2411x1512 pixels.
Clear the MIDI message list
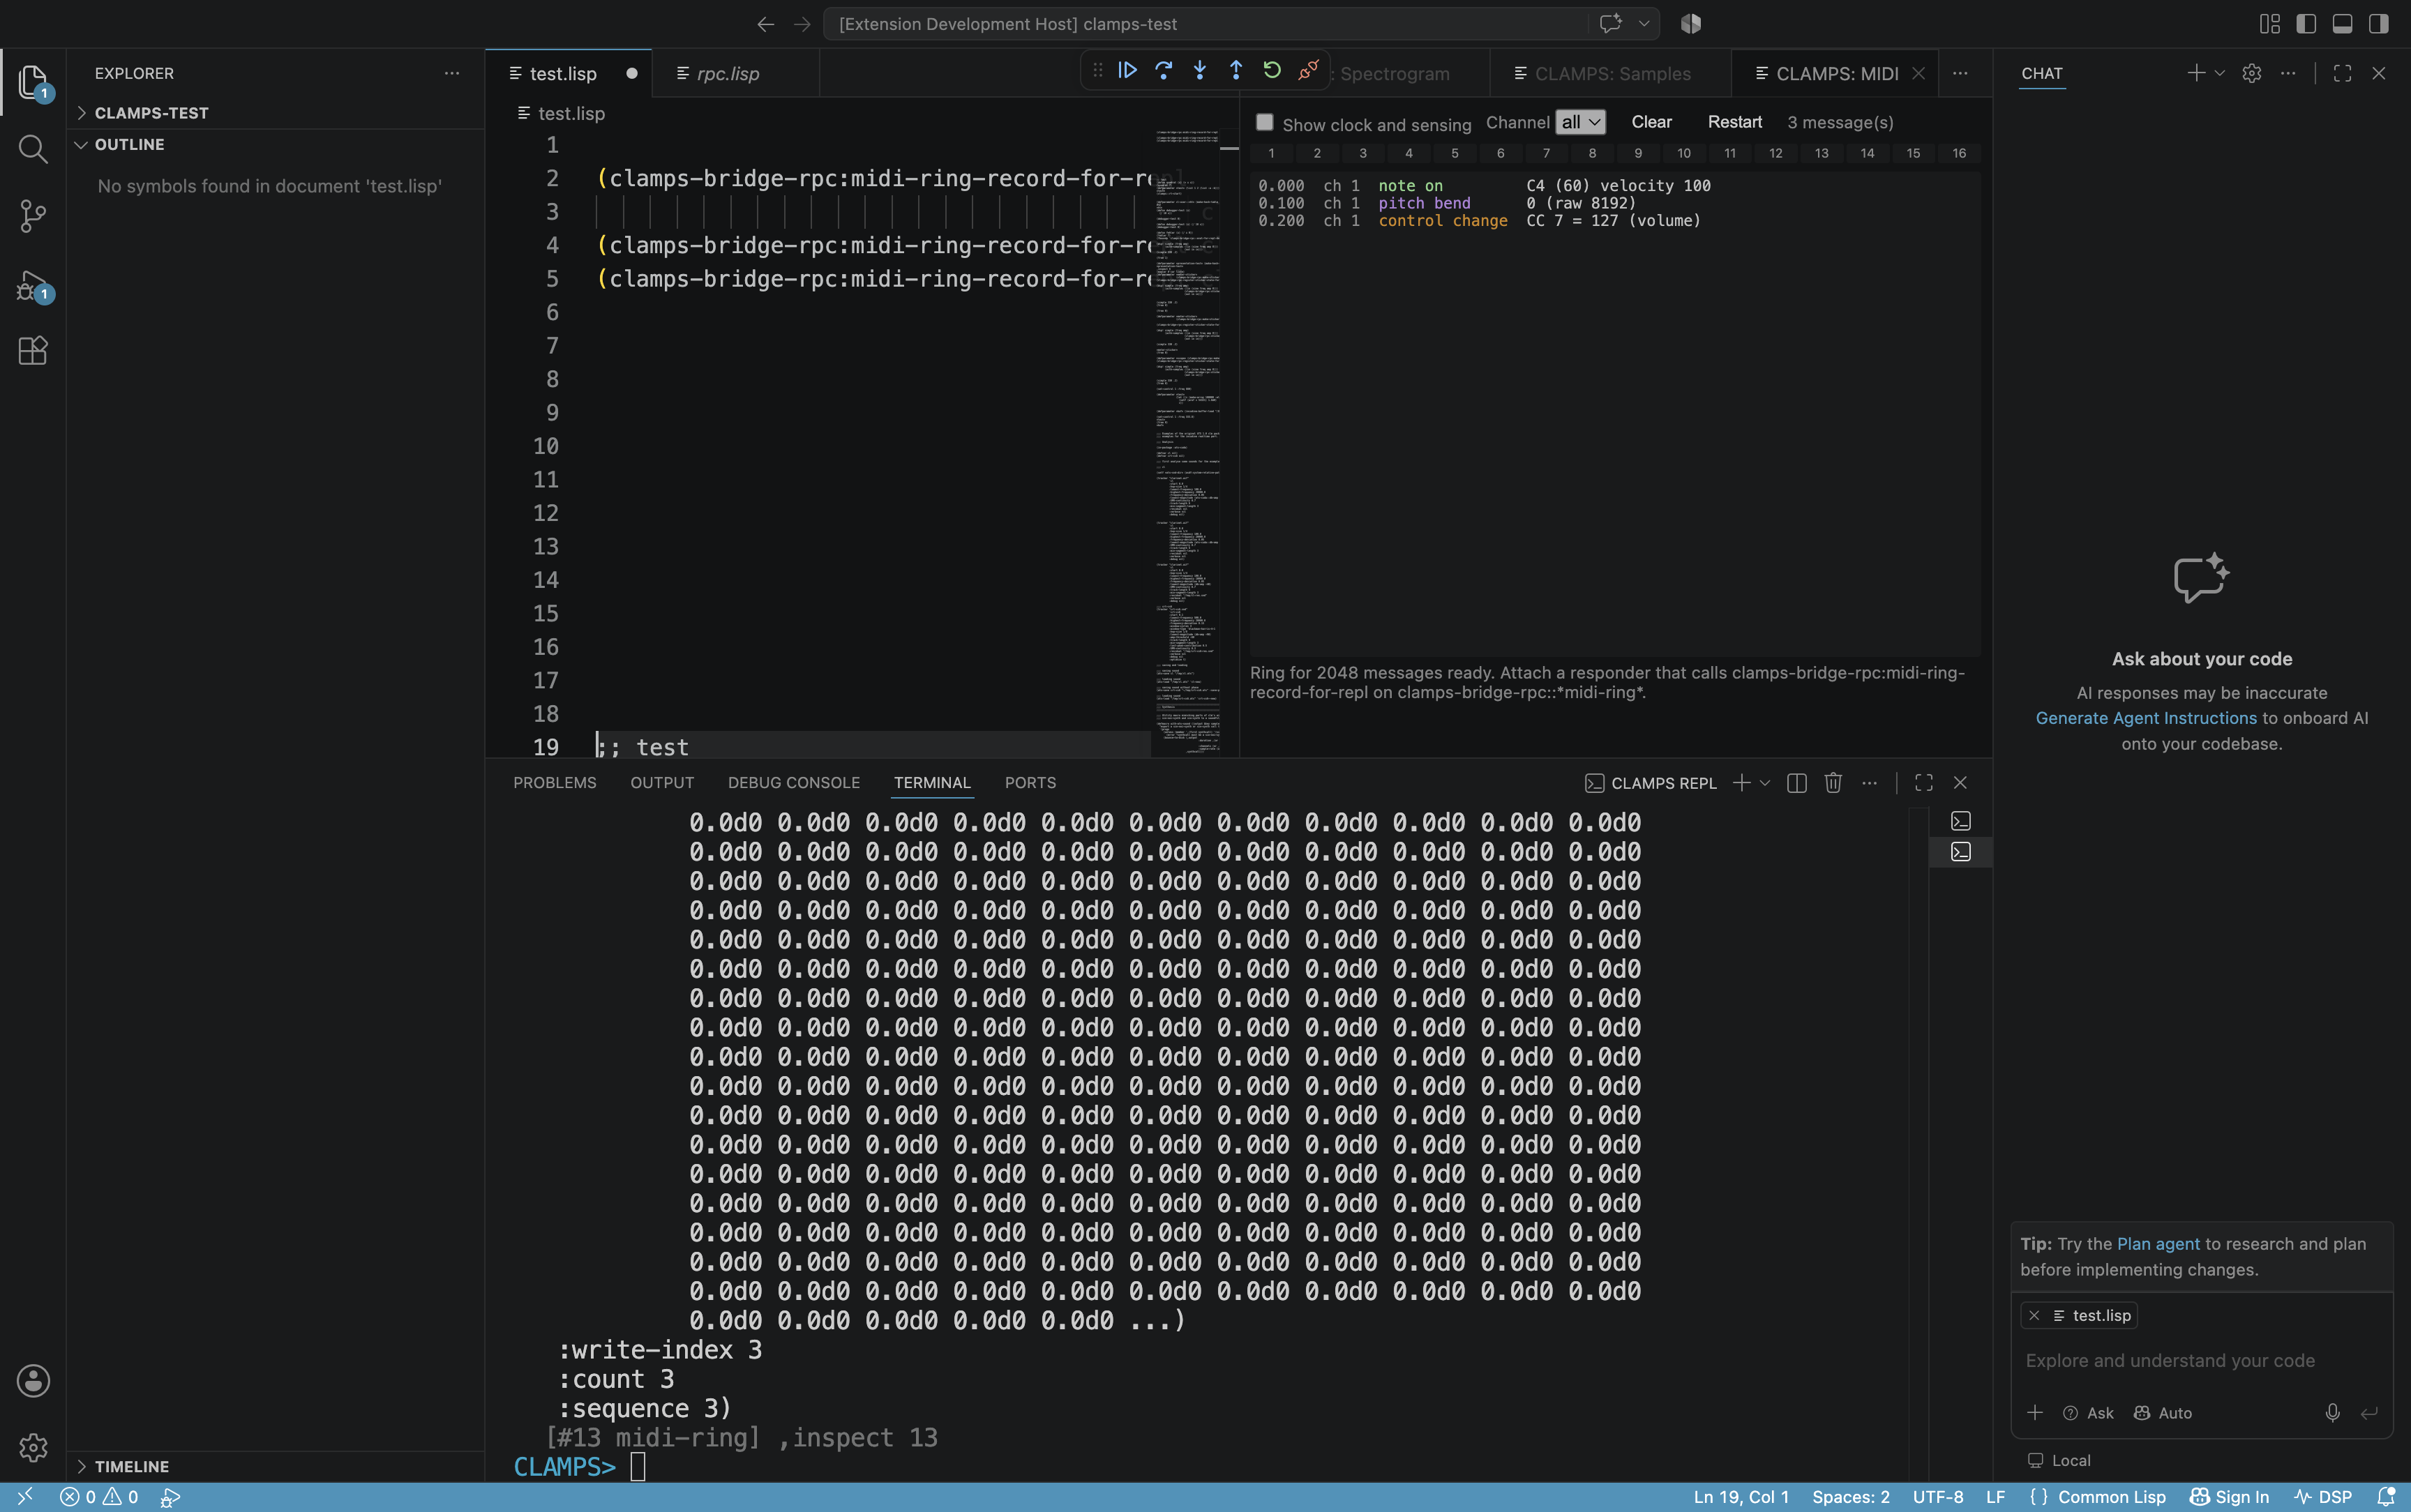point(1651,122)
